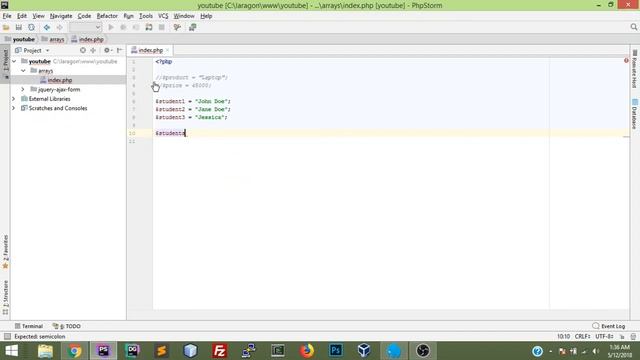Image resolution: width=640 pixels, height=360 pixels.
Task: Change UTF-8 file encoding setting
Action: point(604,337)
